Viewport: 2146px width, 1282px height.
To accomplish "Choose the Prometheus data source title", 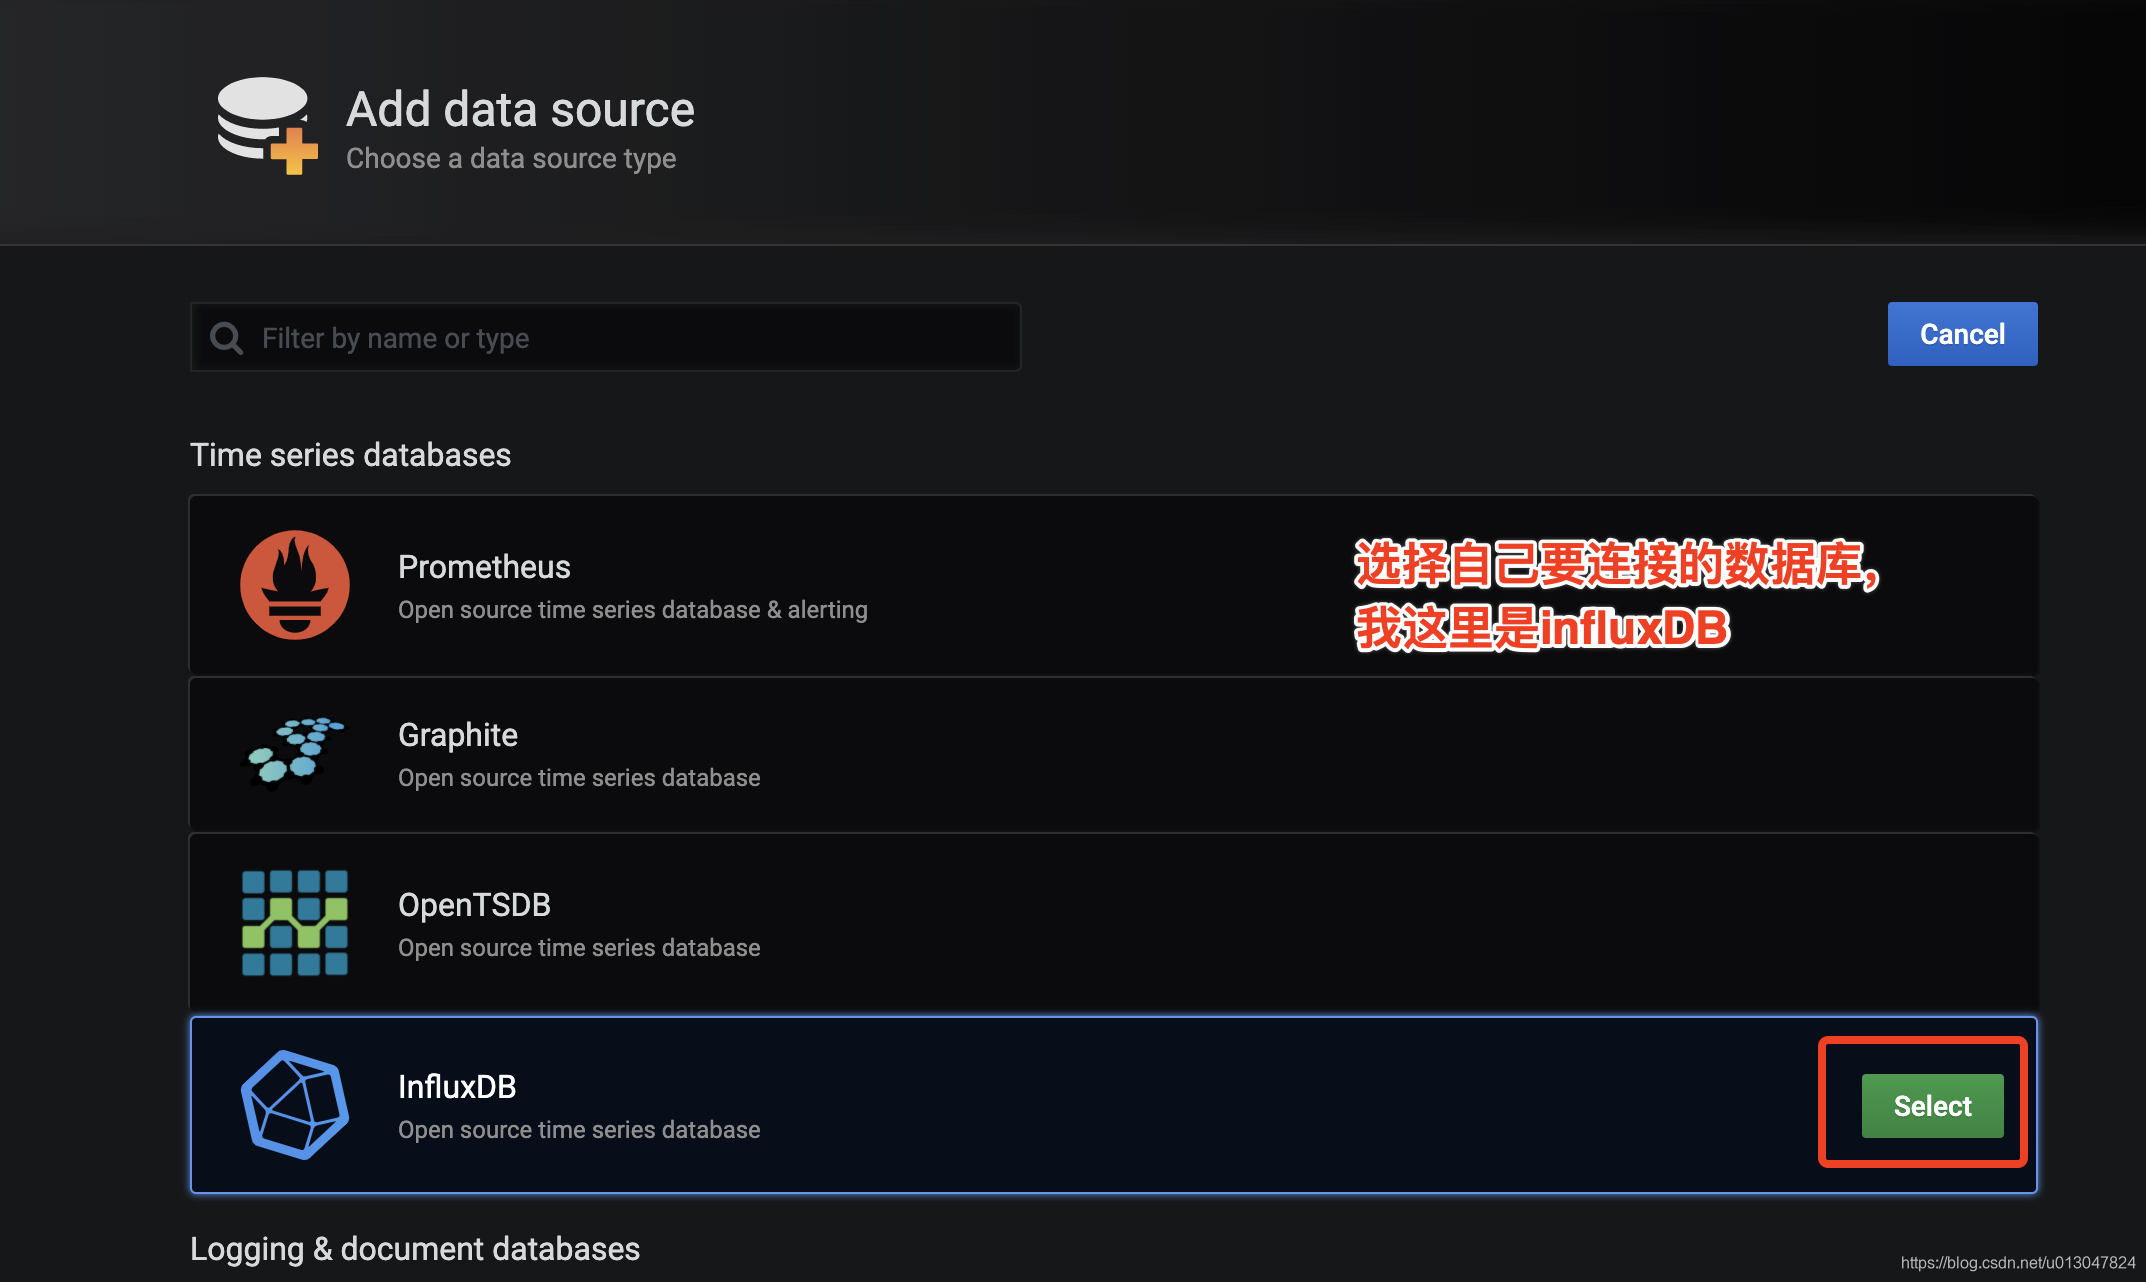I will pyautogui.click(x=484, y=567).
